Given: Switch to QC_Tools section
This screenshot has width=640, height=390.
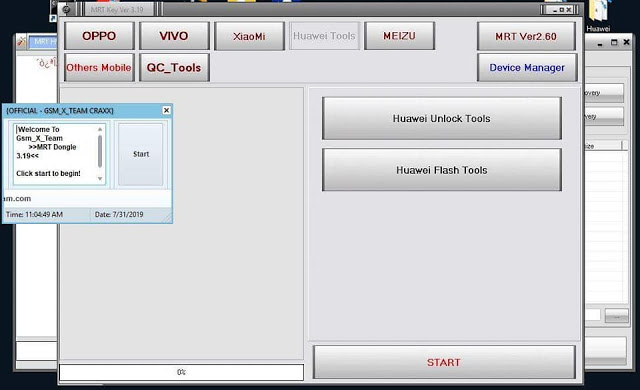Looking at the screenshot, I should pos(174,67).
